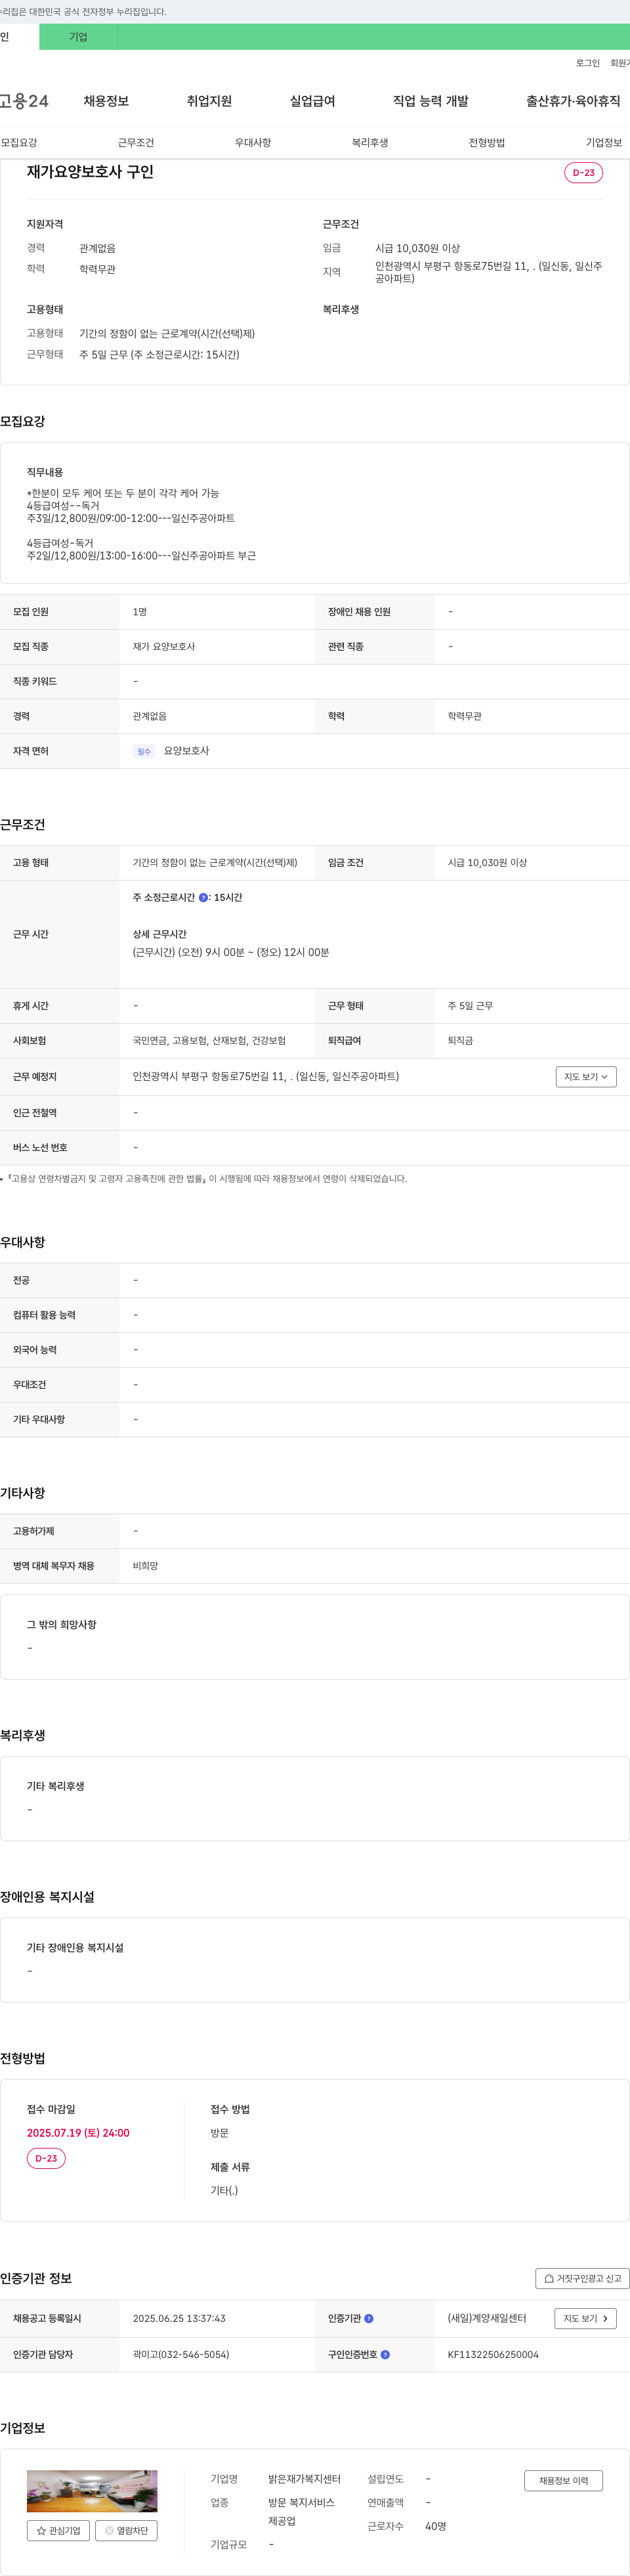This screenshot has width=630, height=2576.
Task: Jump to the 복리후생 section tab
Action: pyautogui.click(x=370, y=143)
